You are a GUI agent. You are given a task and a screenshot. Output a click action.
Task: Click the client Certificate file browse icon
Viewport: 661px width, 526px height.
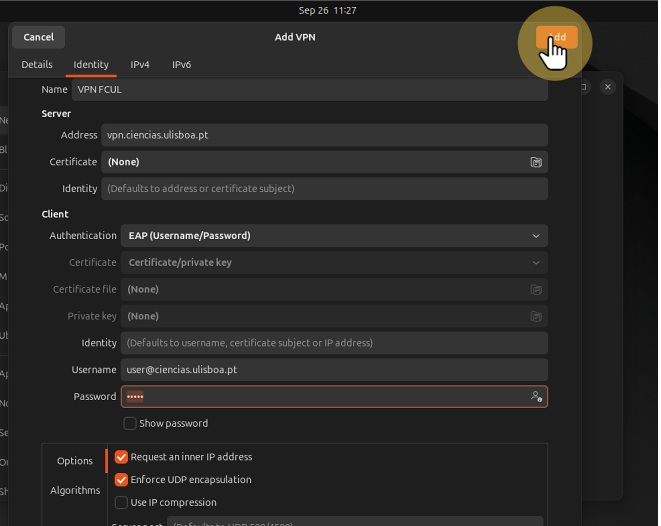pyautogui.click(x=536, y=289)
